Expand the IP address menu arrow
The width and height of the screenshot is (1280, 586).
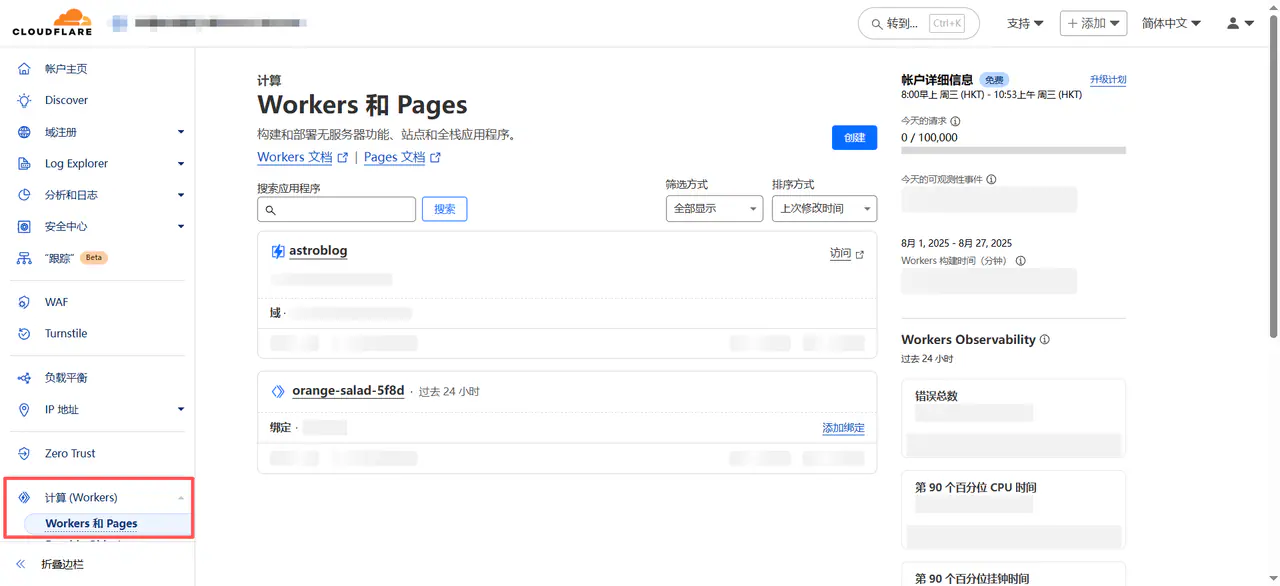coord(181,409)
